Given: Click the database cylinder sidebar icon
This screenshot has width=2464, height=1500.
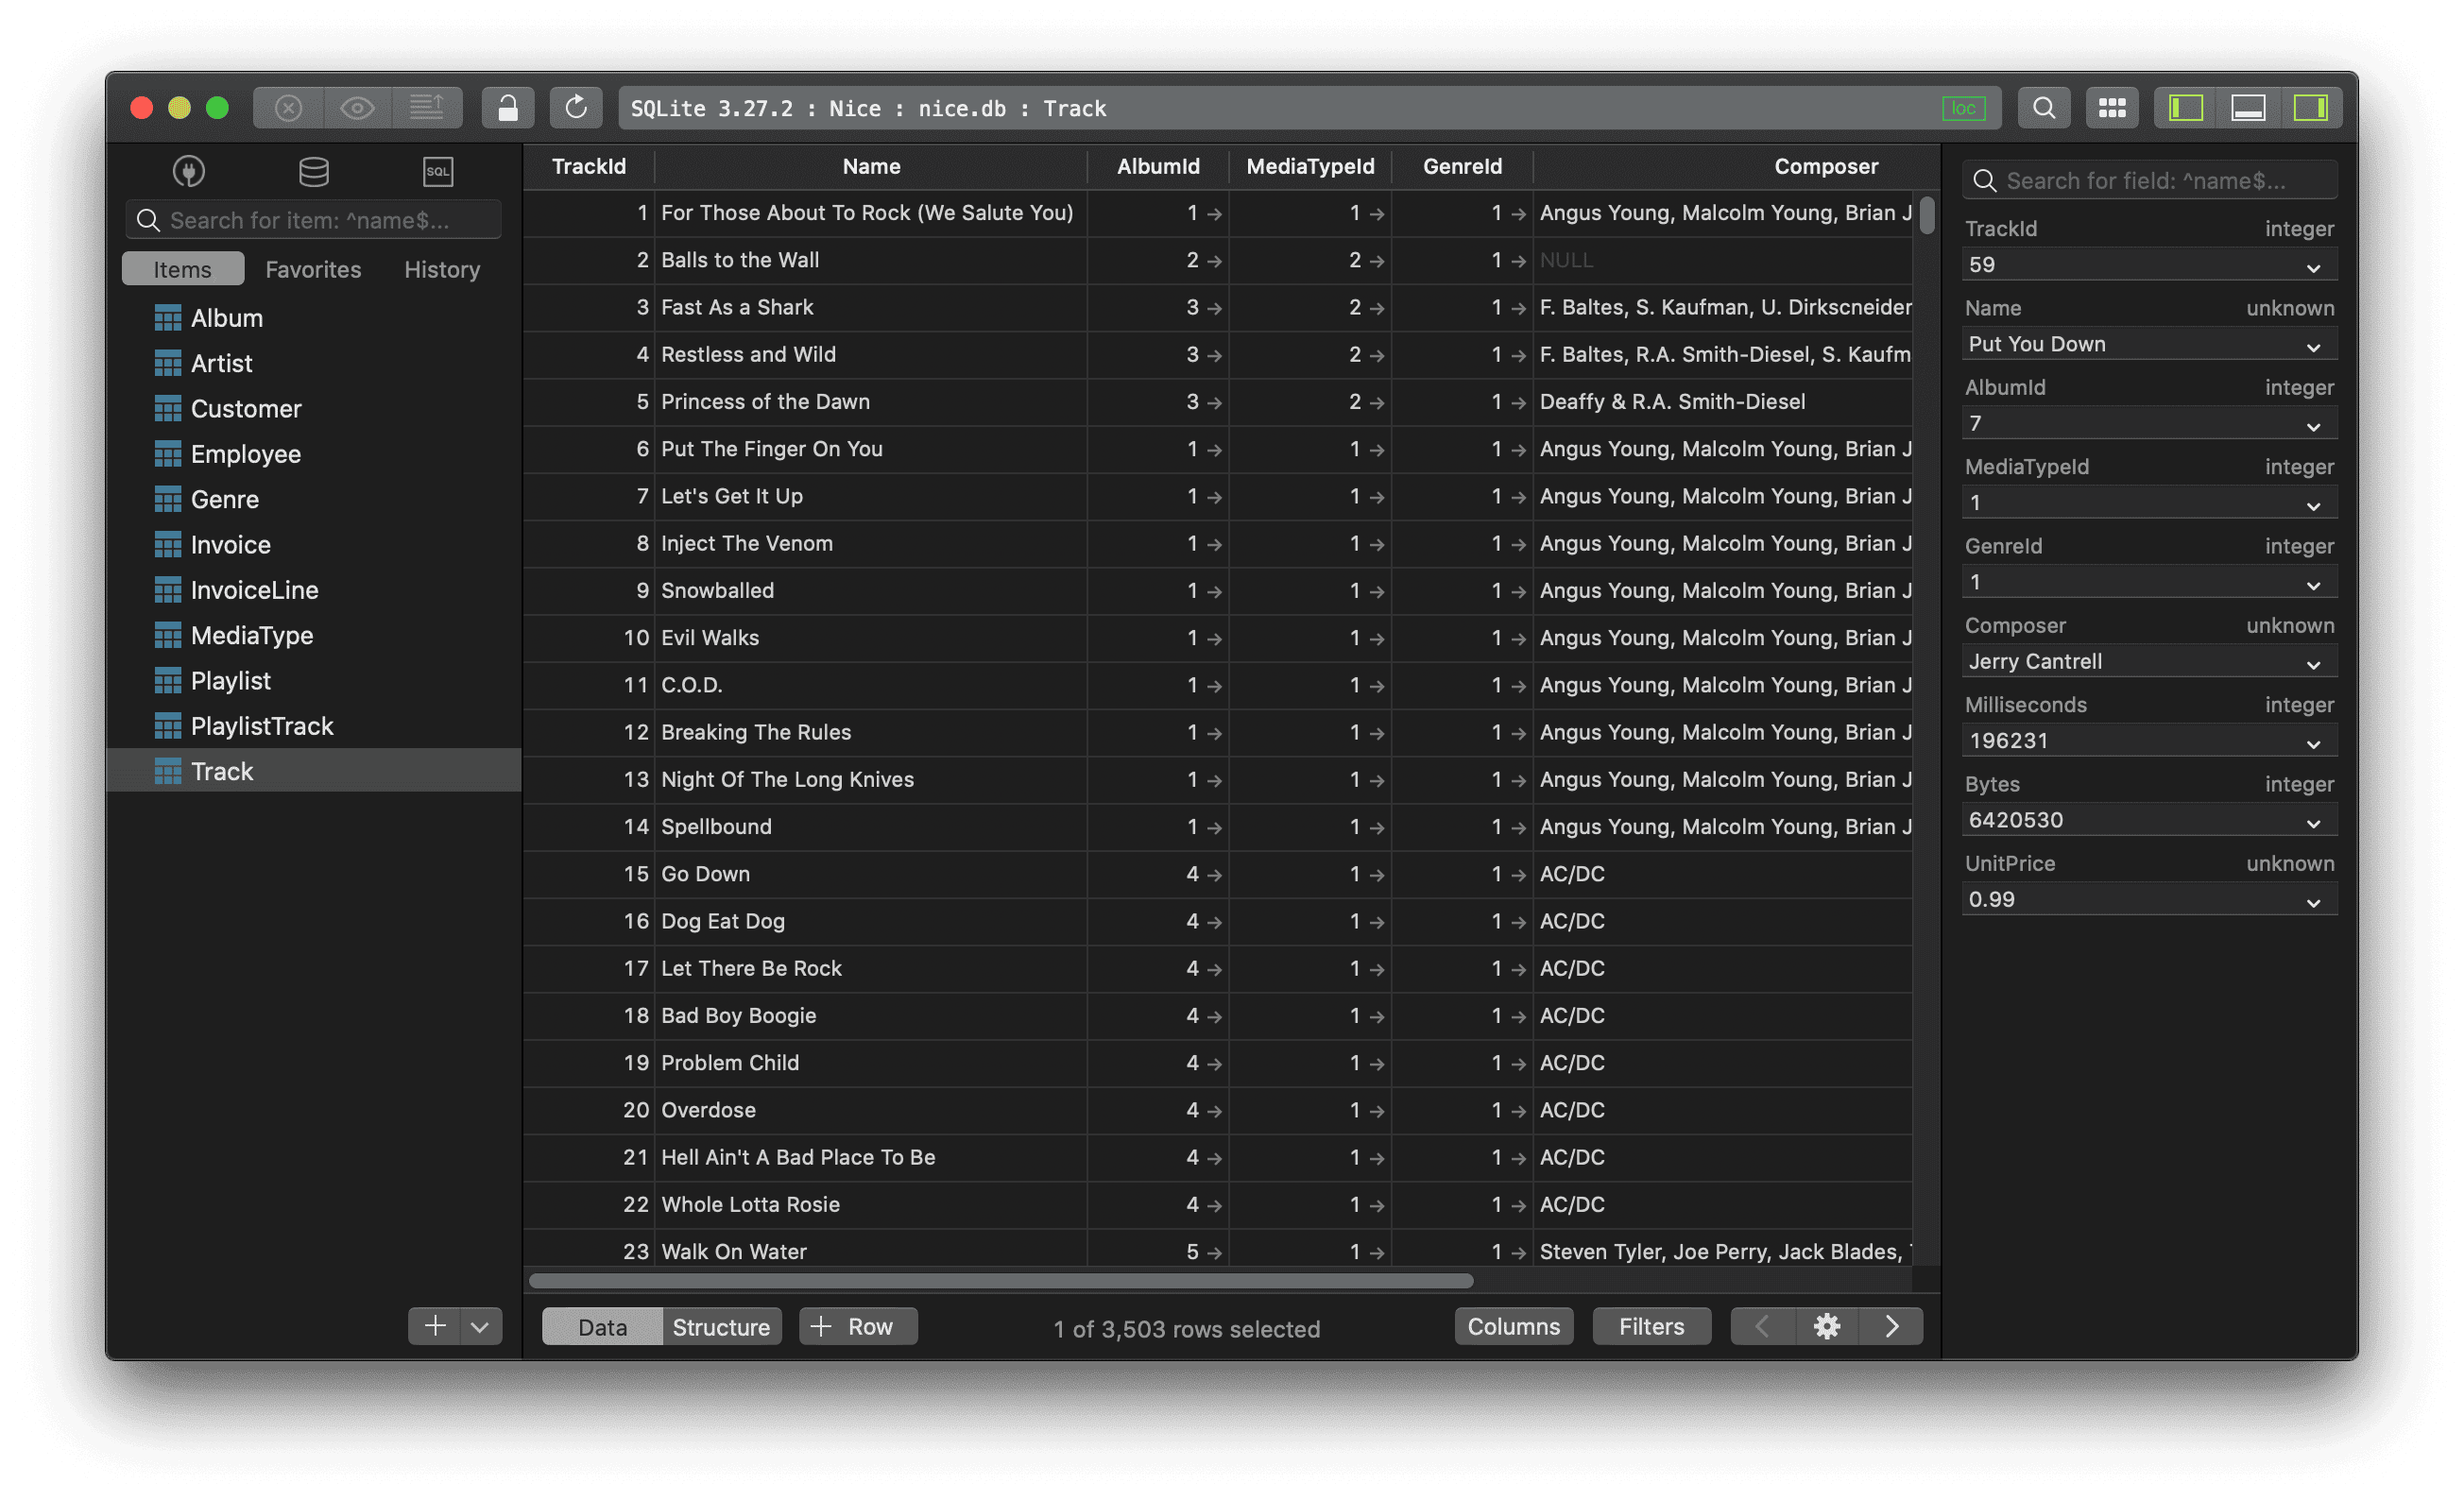Looking at the screenshot, I should pos(314,171).
